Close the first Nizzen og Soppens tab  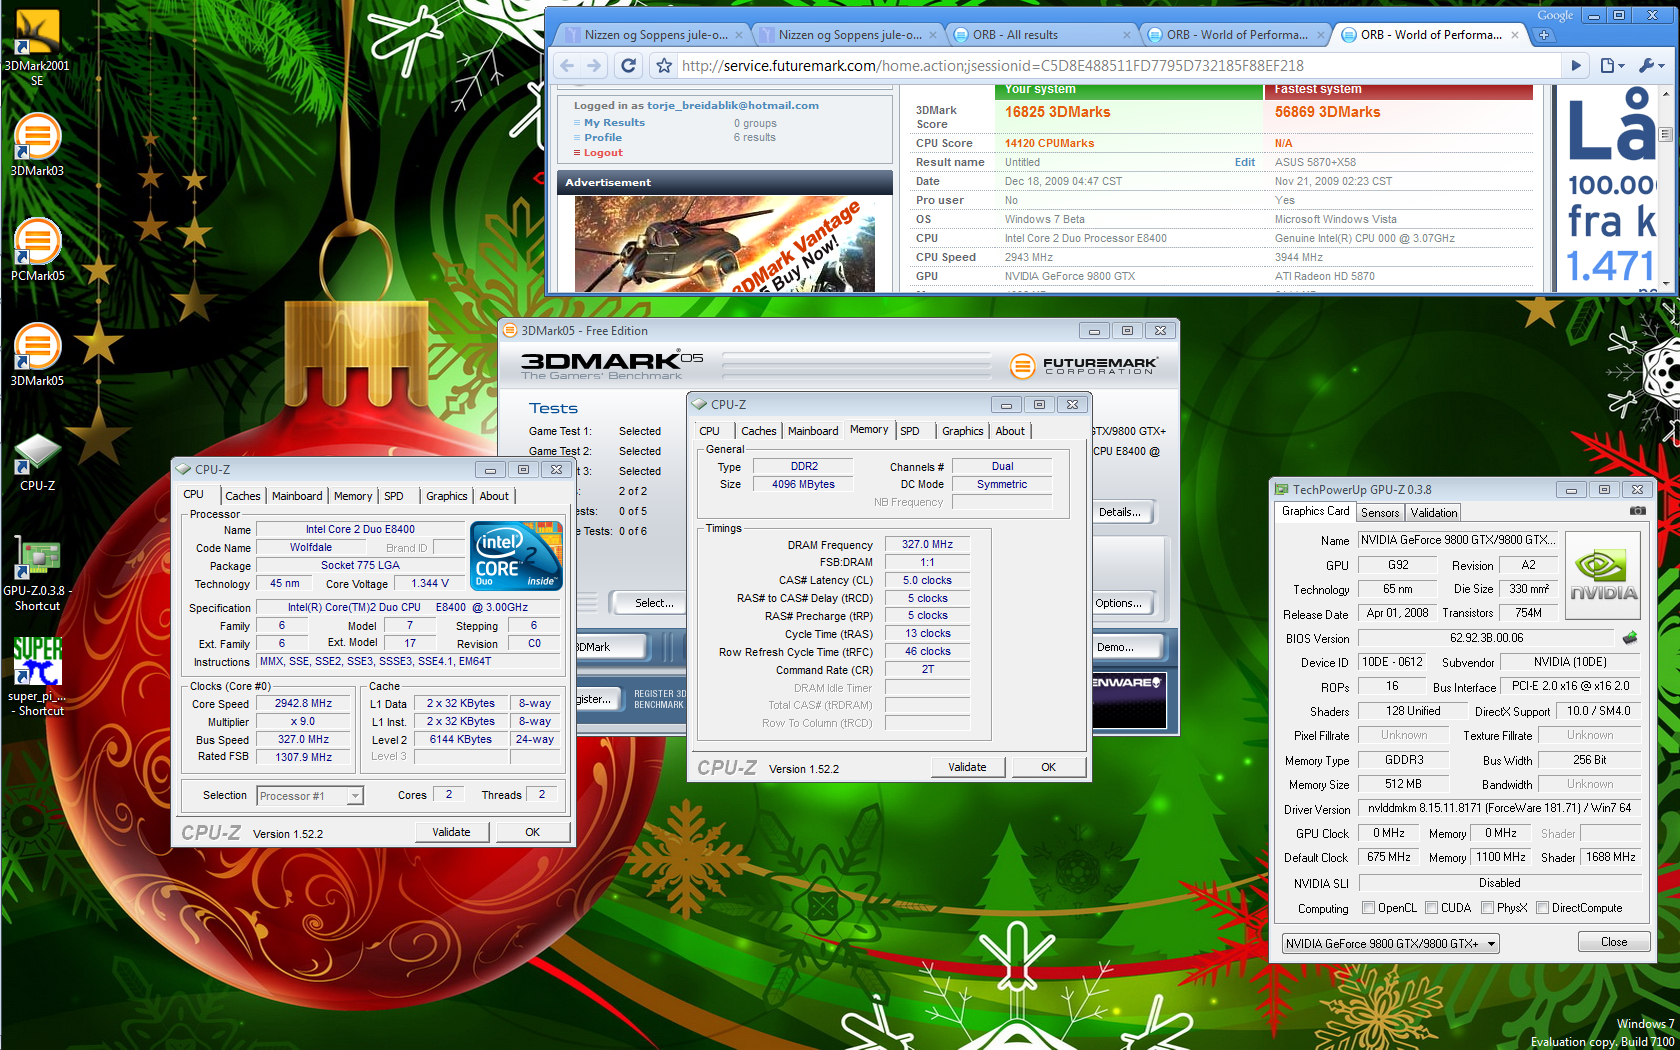739,35
